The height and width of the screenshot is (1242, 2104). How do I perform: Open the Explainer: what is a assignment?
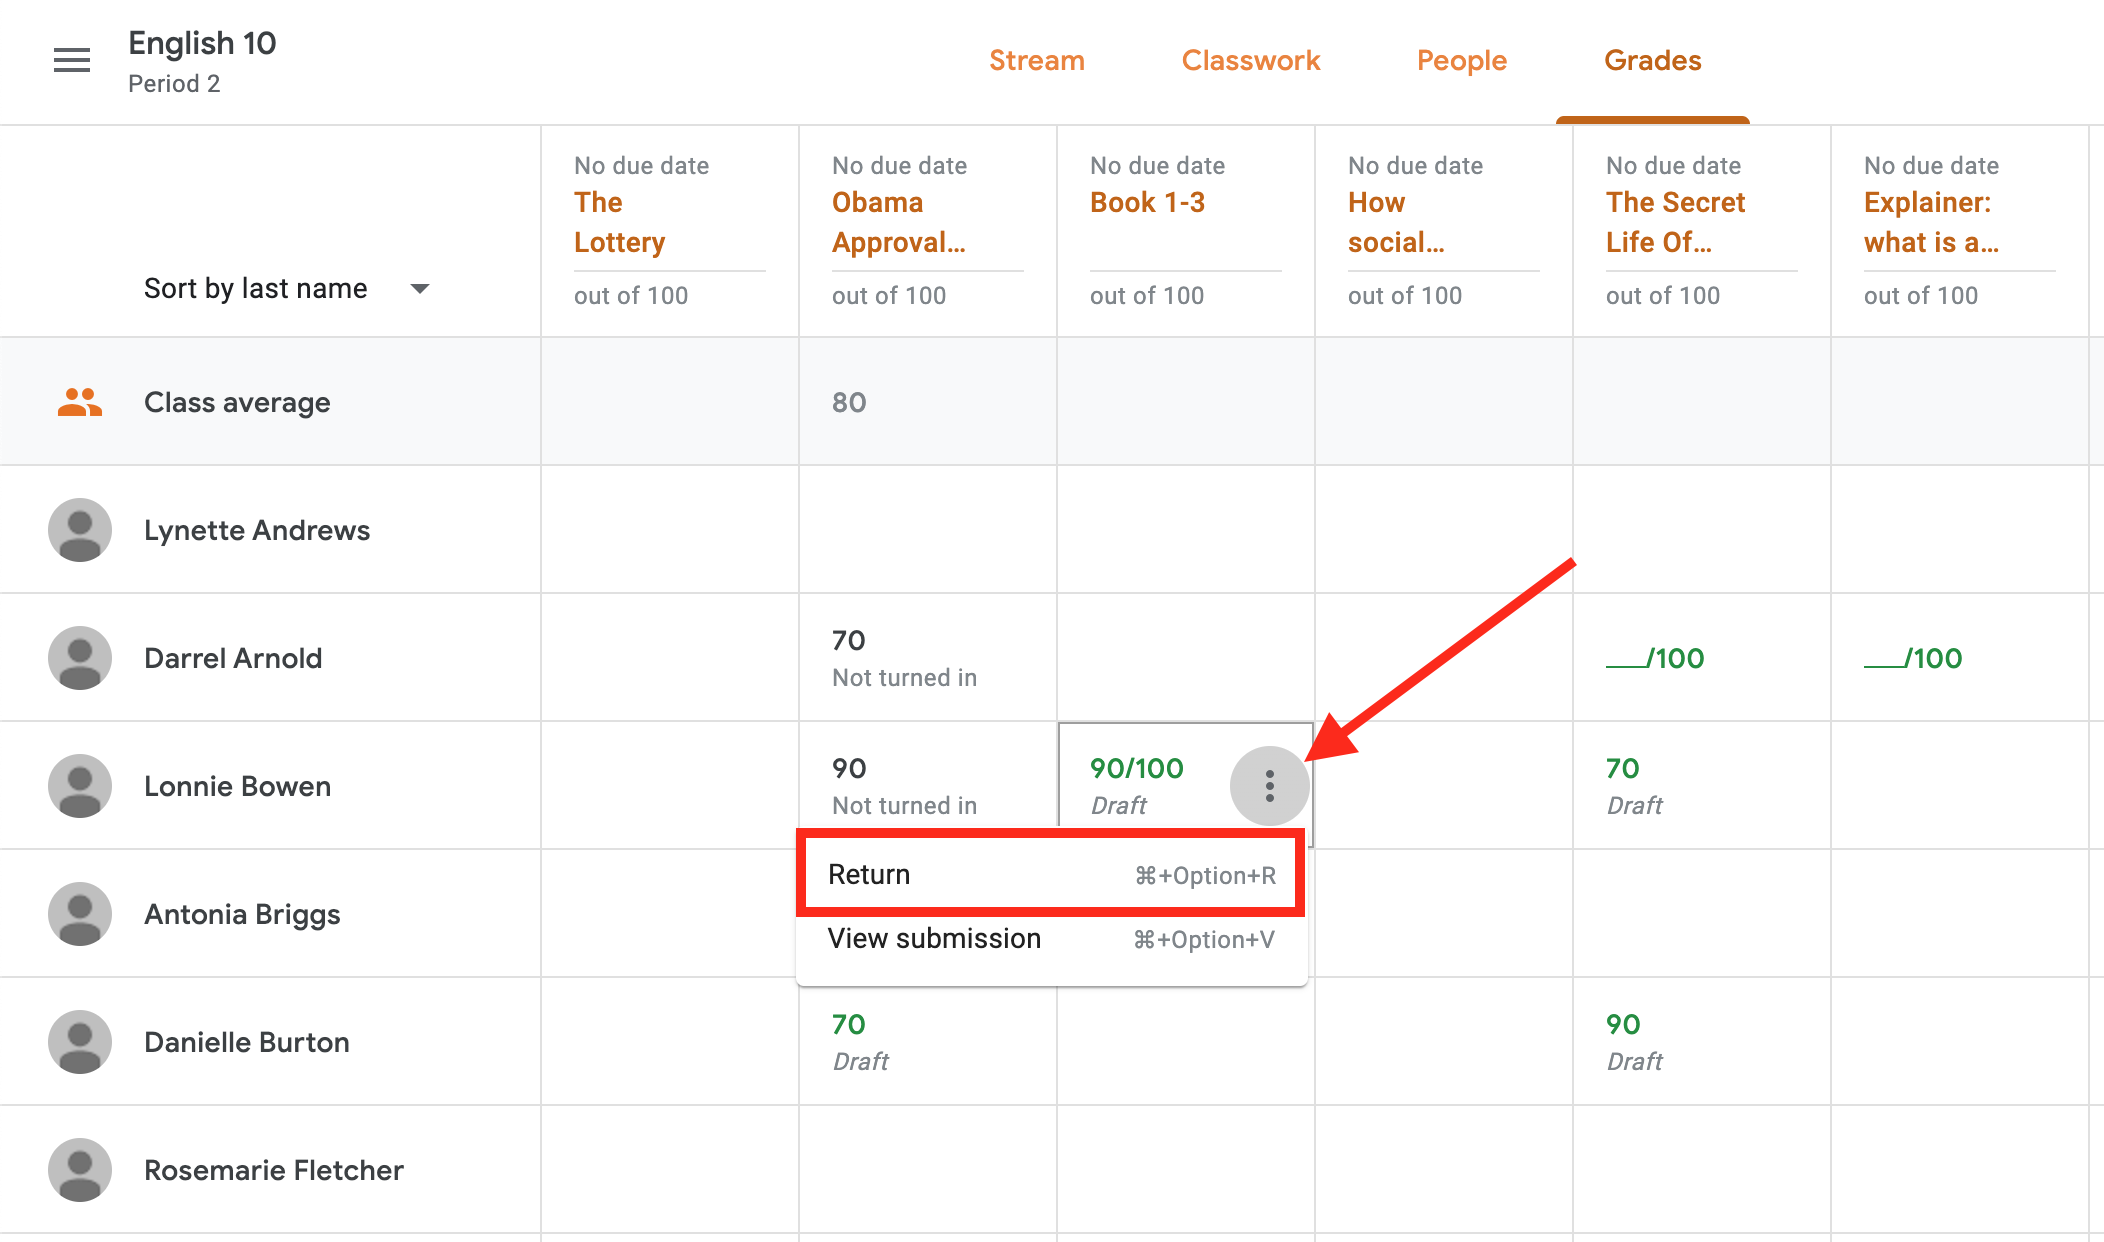point(1931,222)
